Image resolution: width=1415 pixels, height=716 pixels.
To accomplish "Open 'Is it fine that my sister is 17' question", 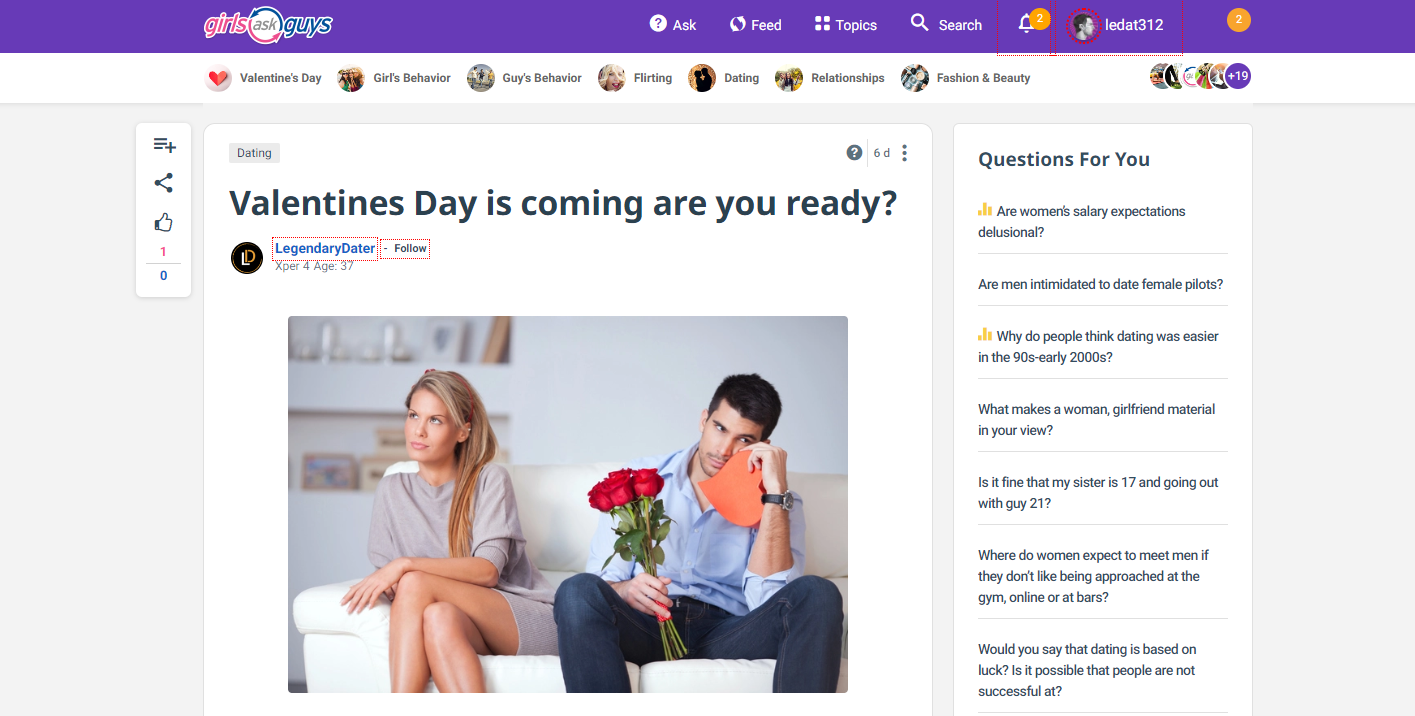I will point(1099,492).
